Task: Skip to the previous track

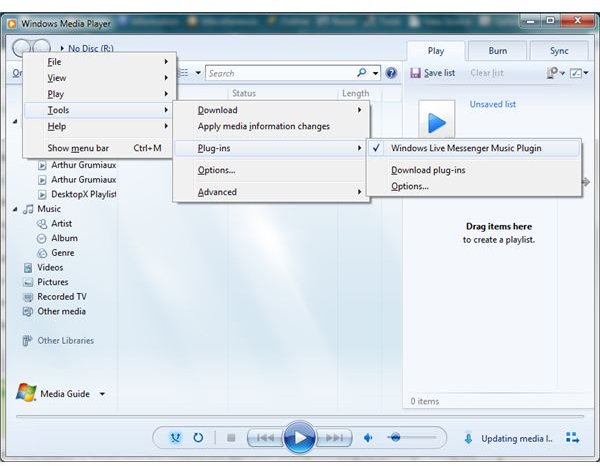Action: (266, 437)
